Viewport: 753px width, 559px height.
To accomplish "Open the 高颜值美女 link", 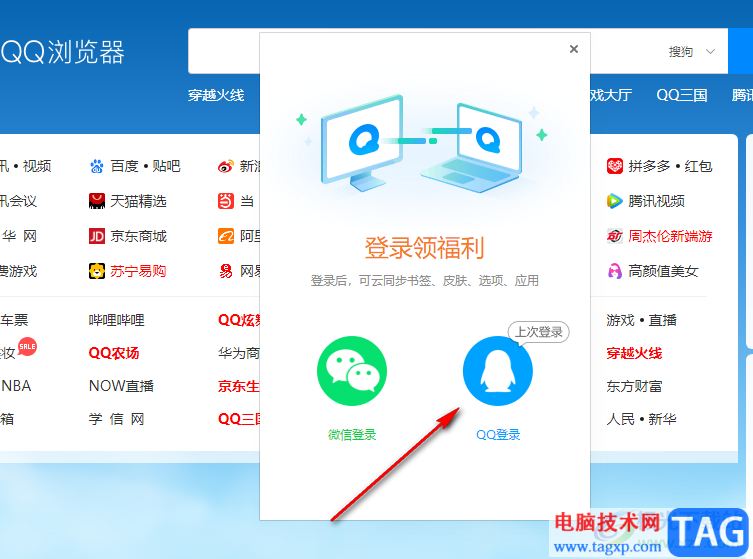I will click(x=663, y=271).
